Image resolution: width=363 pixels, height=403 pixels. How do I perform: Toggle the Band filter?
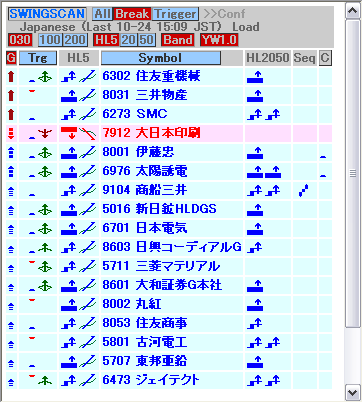tap(178, 40)
